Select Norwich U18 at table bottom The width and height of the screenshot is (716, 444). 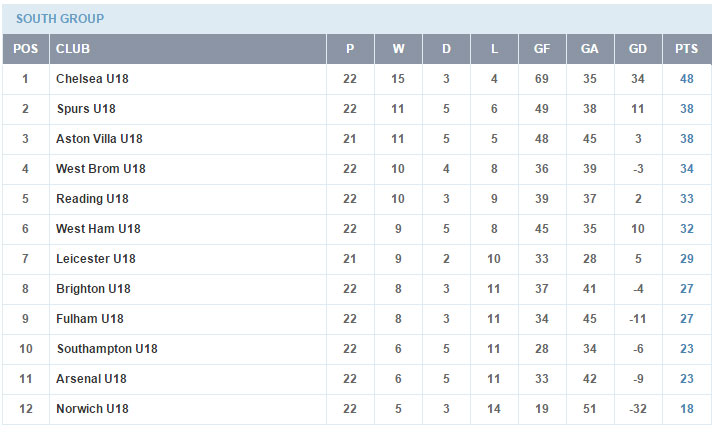[x=92, y=409]
